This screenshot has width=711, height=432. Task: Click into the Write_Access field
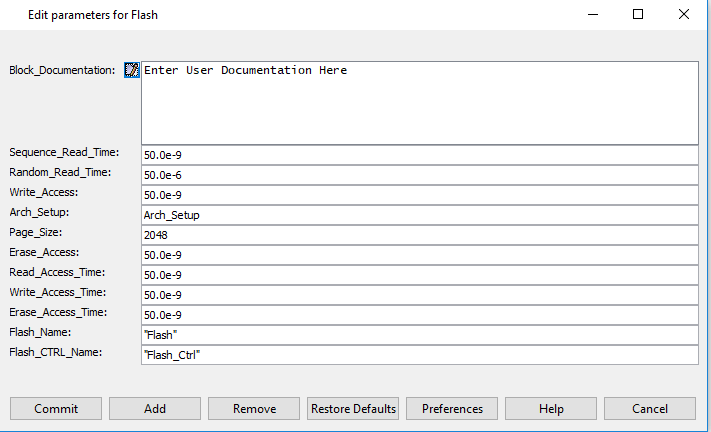pyautogui.click(x=420, y=195)
